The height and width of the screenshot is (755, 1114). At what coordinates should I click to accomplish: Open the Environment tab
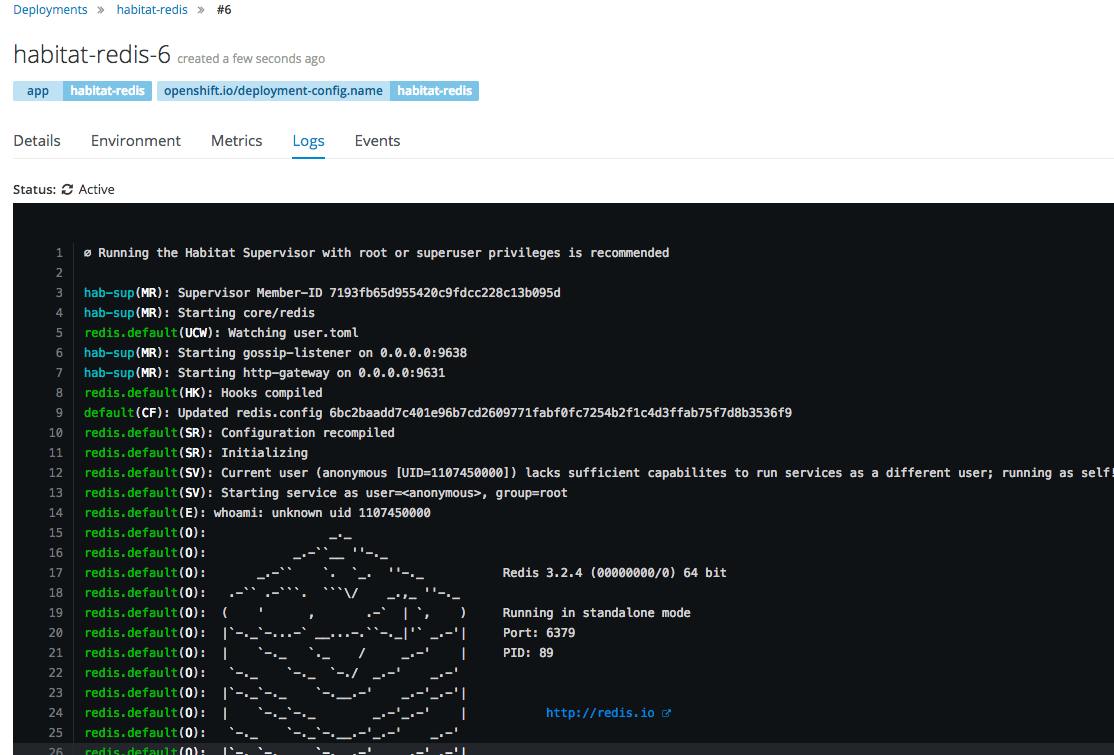coord(135,140)
